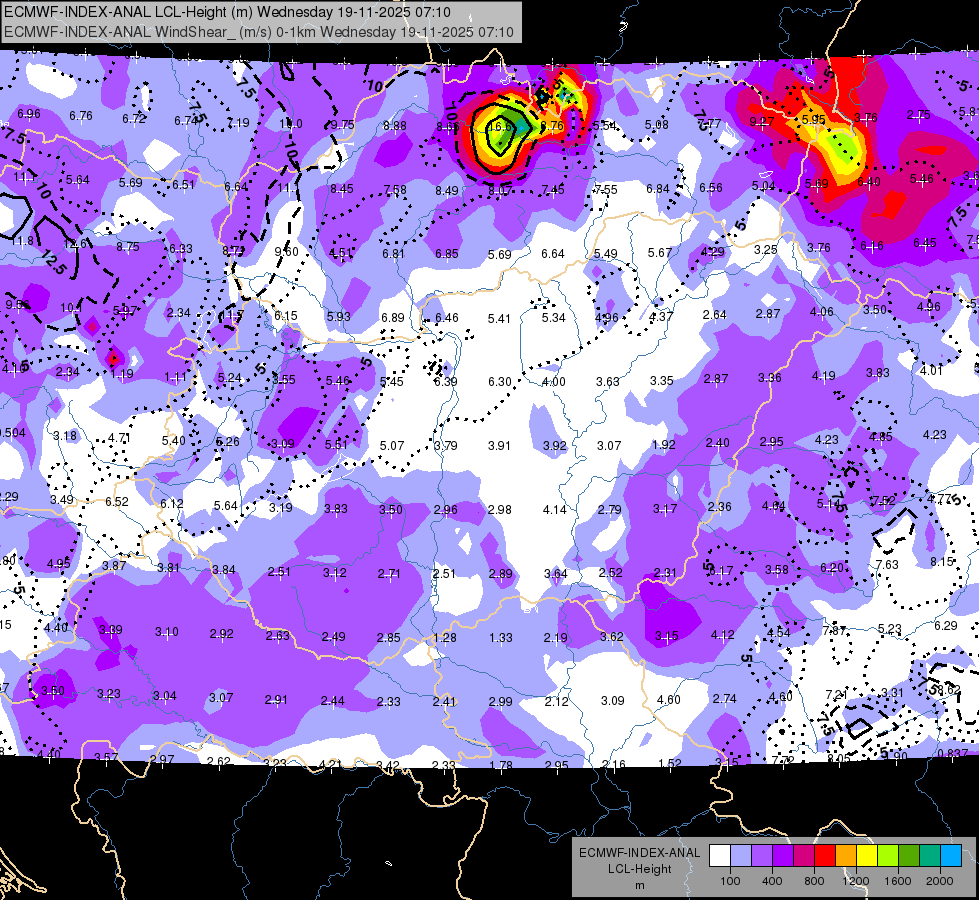The height and width of the screenshot is (900, 979).
Task: Click the 6.85 grid value
Action: [x=446, y=254]
